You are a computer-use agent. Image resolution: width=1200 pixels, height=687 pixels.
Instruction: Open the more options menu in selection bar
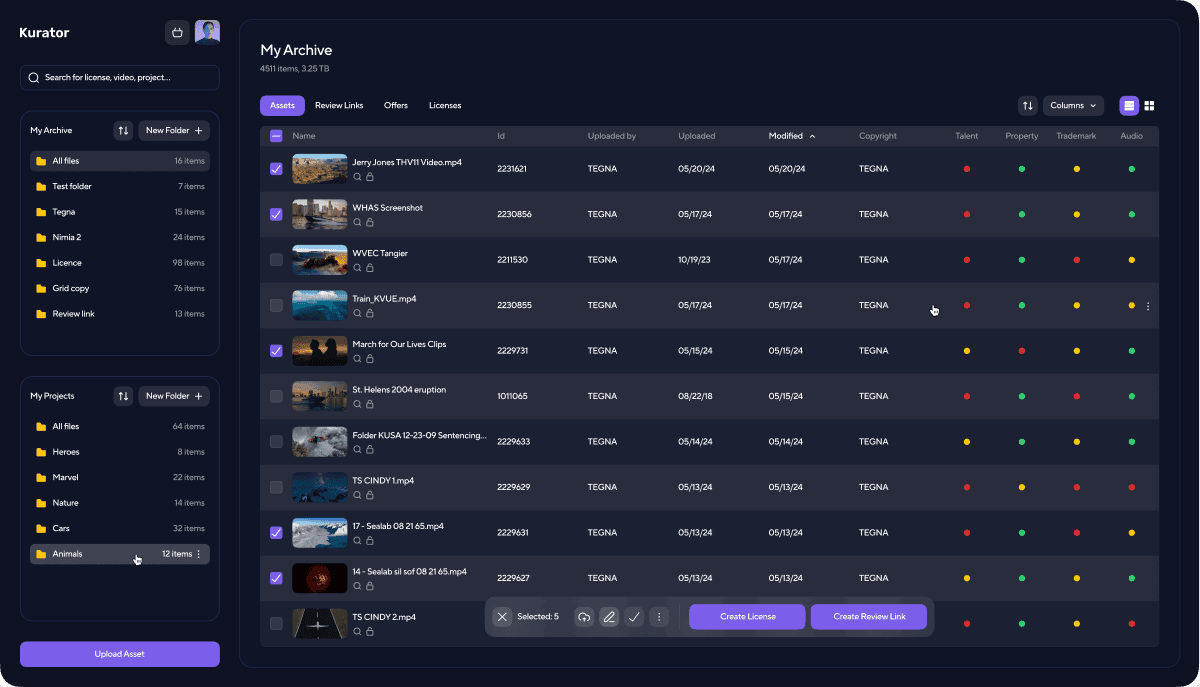(x=658, y=617)
